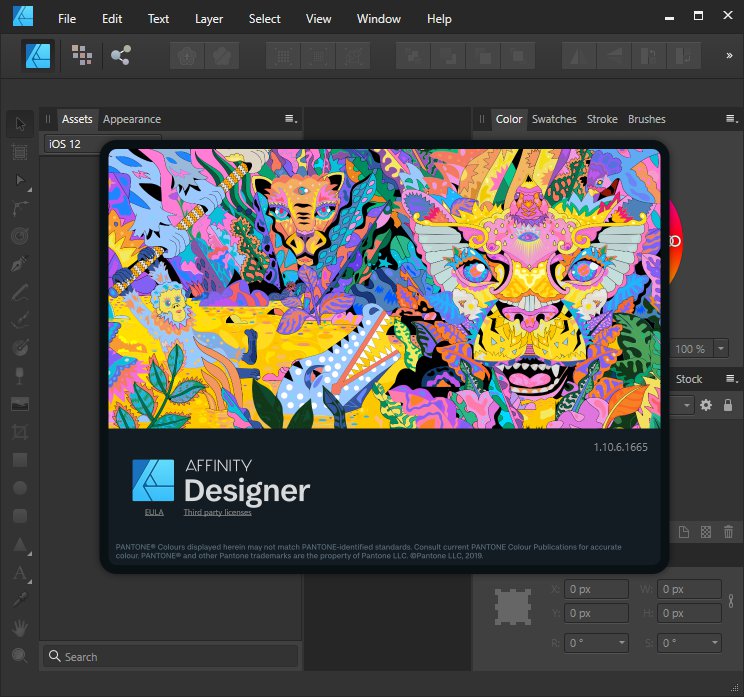The height and width of the screenshot is (697, 744).
Task: Click the Y position field
Action: (x=596, y=613)
